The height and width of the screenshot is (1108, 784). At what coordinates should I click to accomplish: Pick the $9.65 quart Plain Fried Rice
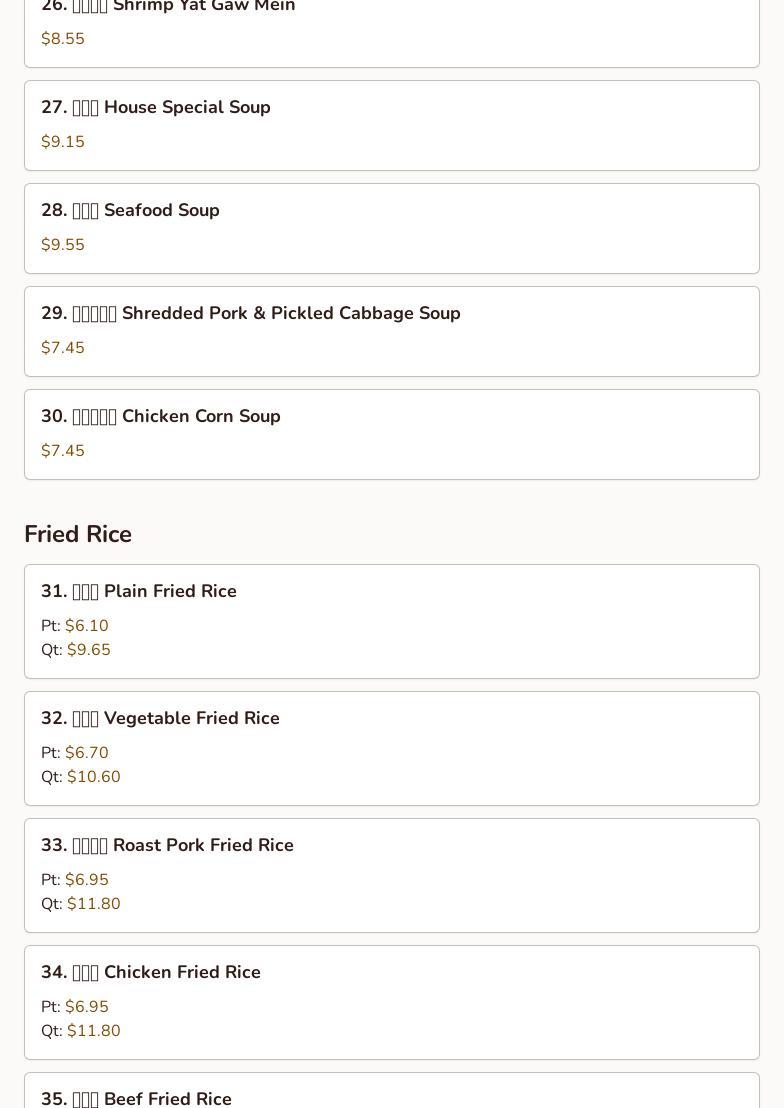(x=89, y=650)
